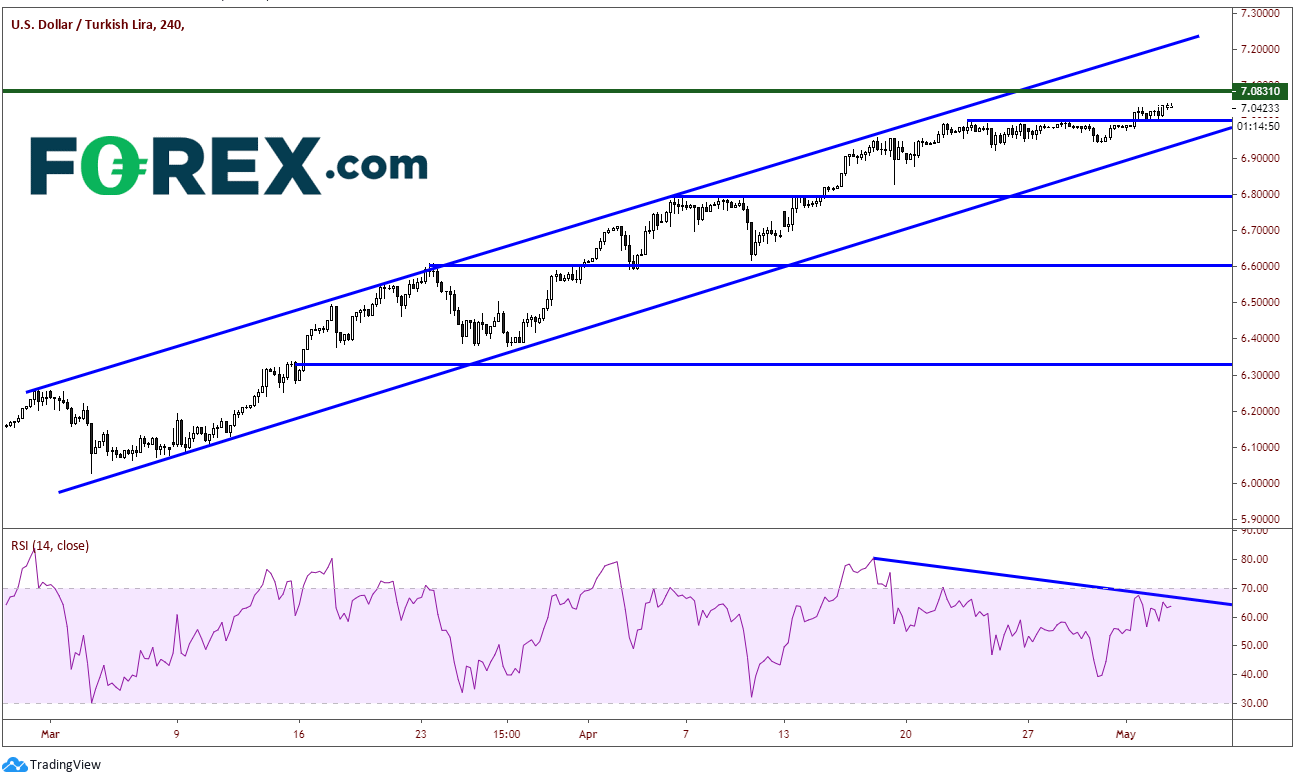
Task: Click the 6.60000 price axis label
Action: click(1260, 266)
